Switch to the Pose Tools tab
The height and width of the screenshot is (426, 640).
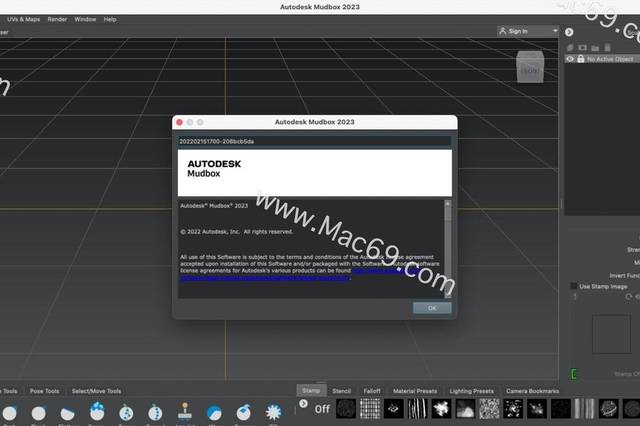point(44,391)
